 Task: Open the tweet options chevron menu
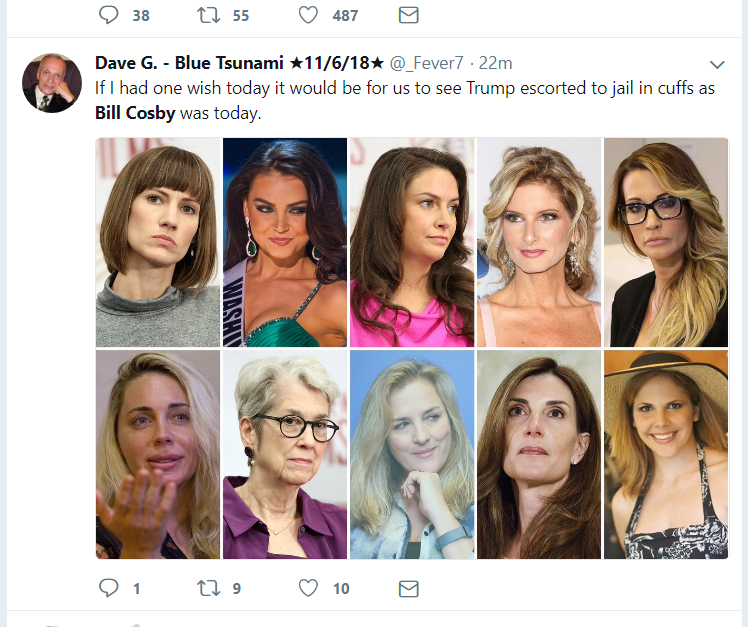tap(717, 64)
